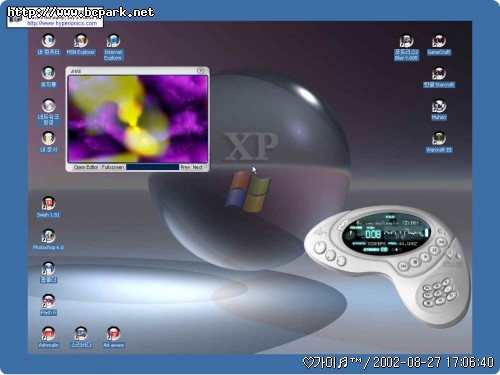Skip to next track on Winamp player
This screenshot has width=500, height=375.
pos(441,241)
